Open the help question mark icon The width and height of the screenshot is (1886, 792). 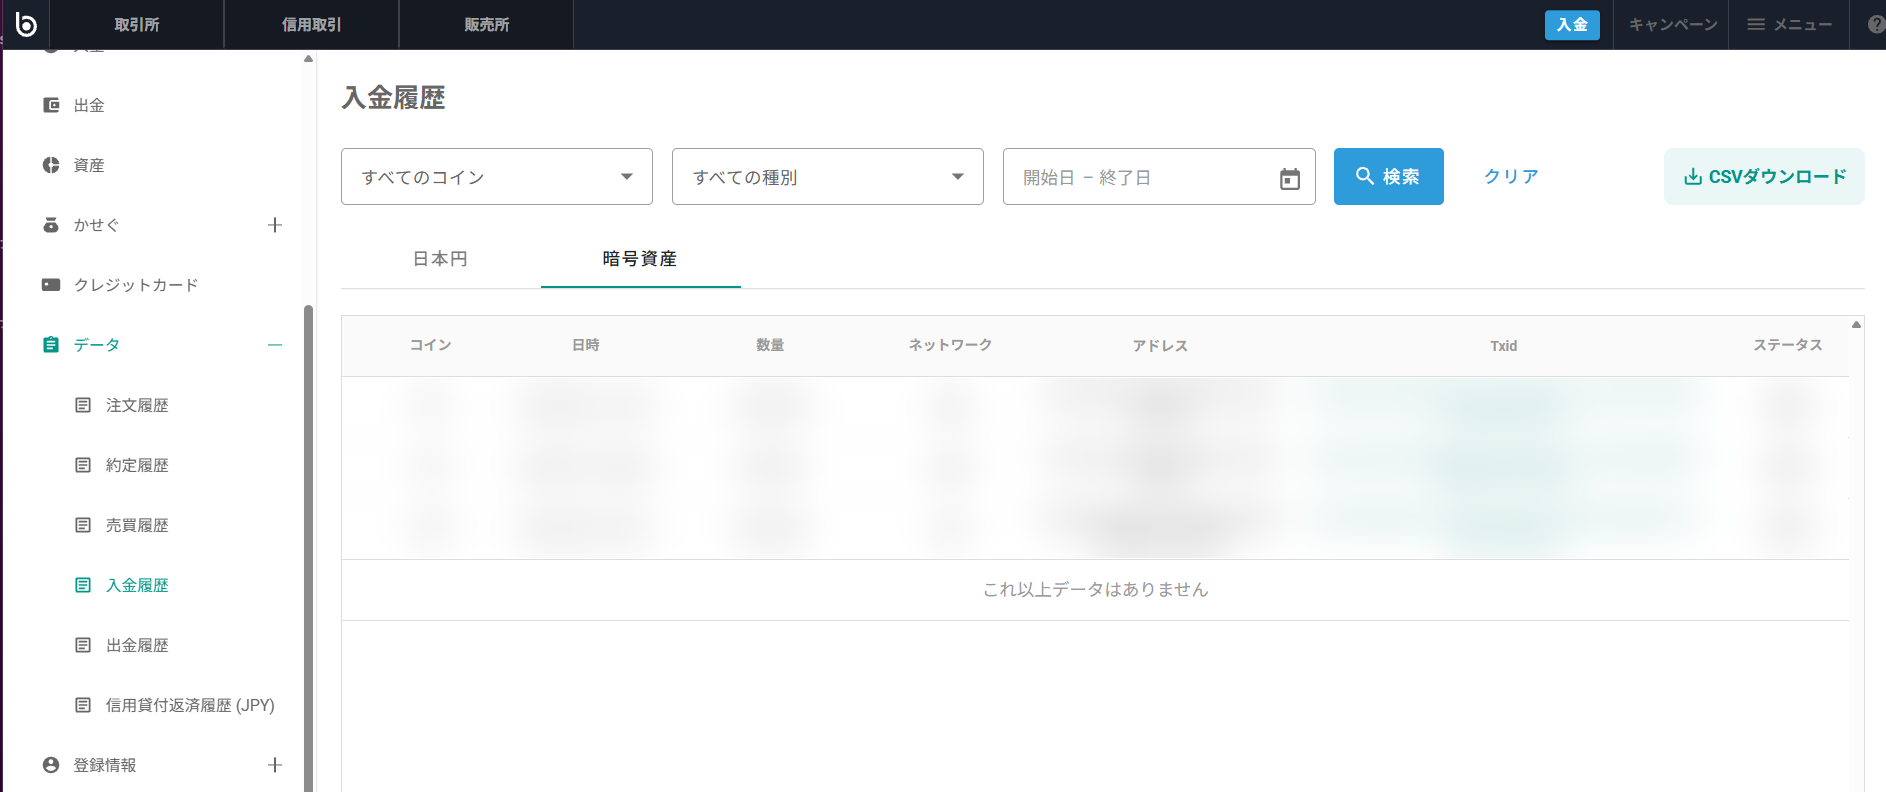[x=1876, y=24]
